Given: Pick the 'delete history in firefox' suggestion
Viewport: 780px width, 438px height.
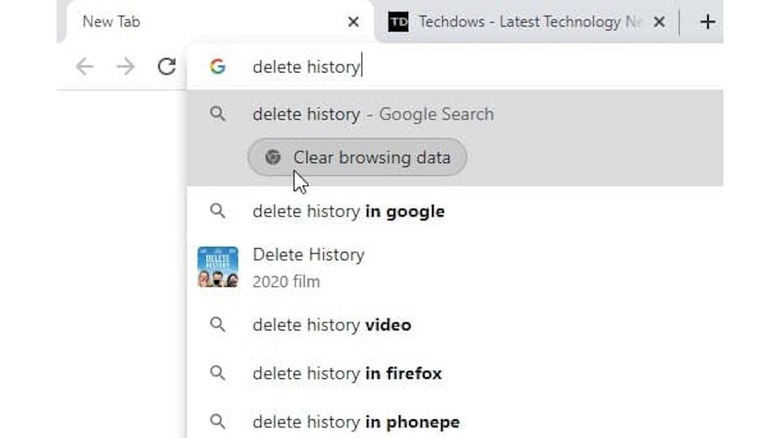Looking at the screenshot, I should pyautogui.click(x=346, y=373).
